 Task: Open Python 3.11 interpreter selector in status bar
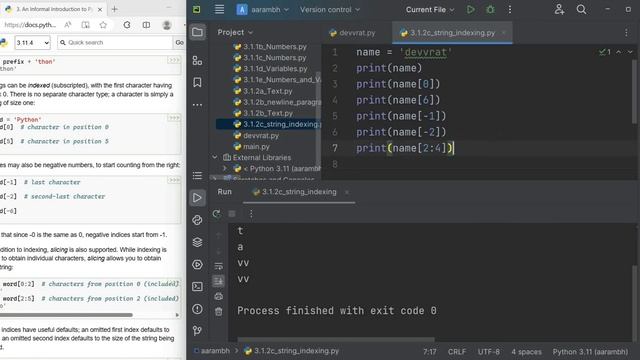pos(590,351)
